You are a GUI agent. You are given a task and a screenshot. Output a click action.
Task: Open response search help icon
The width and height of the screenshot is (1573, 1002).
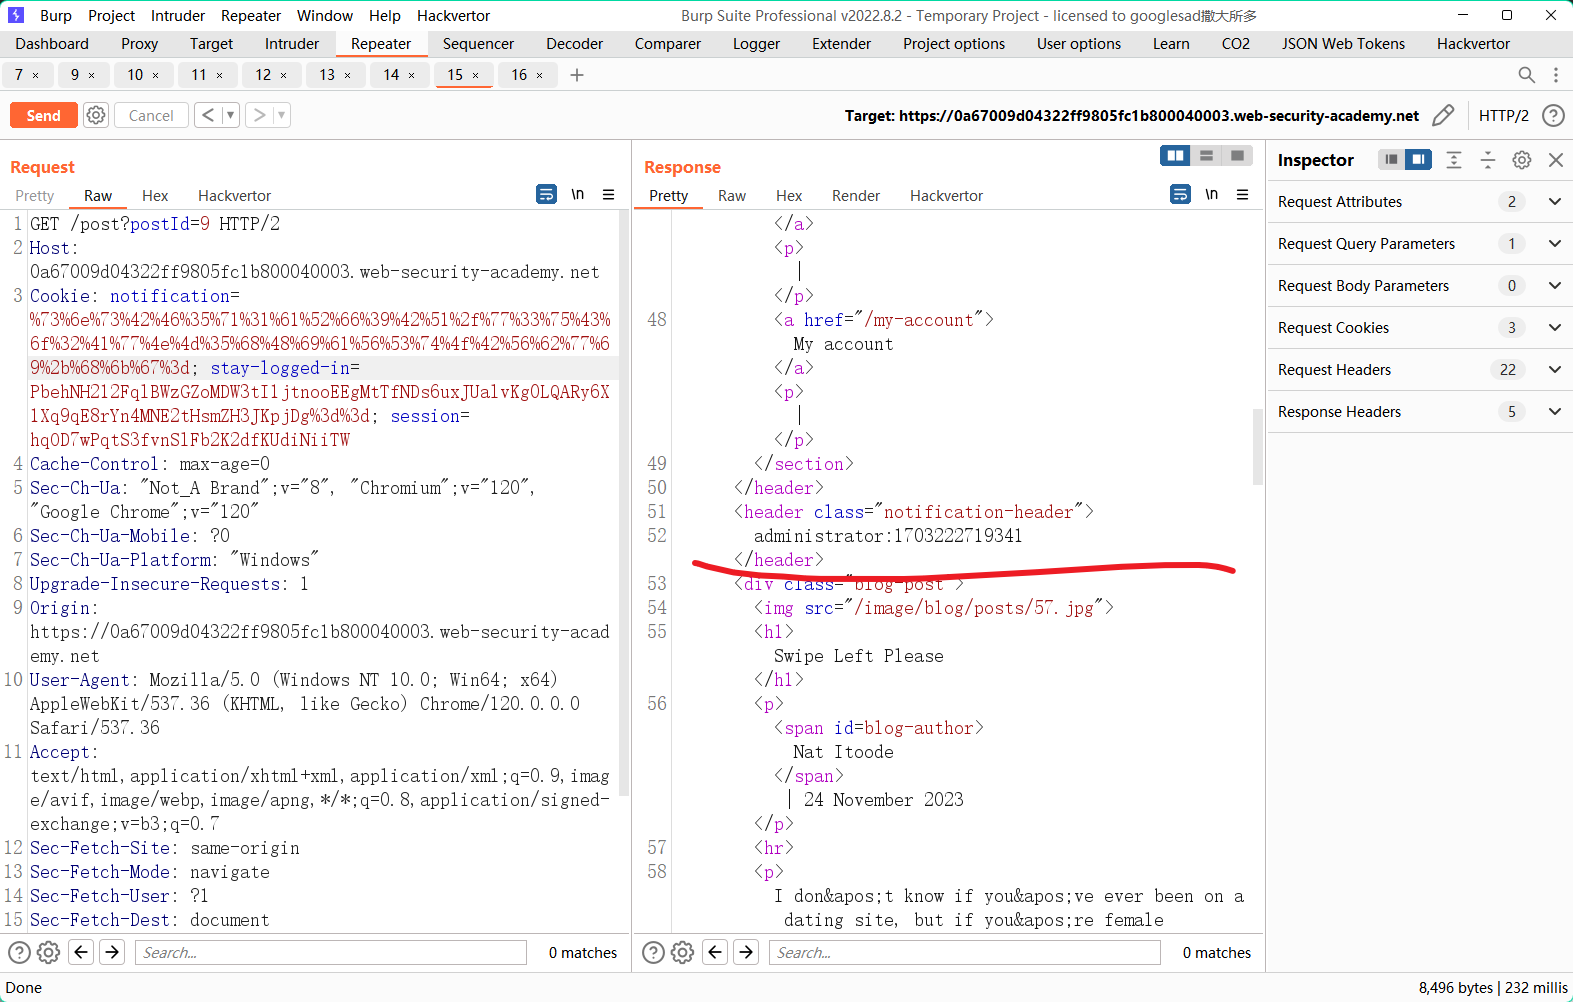[653, 952]
